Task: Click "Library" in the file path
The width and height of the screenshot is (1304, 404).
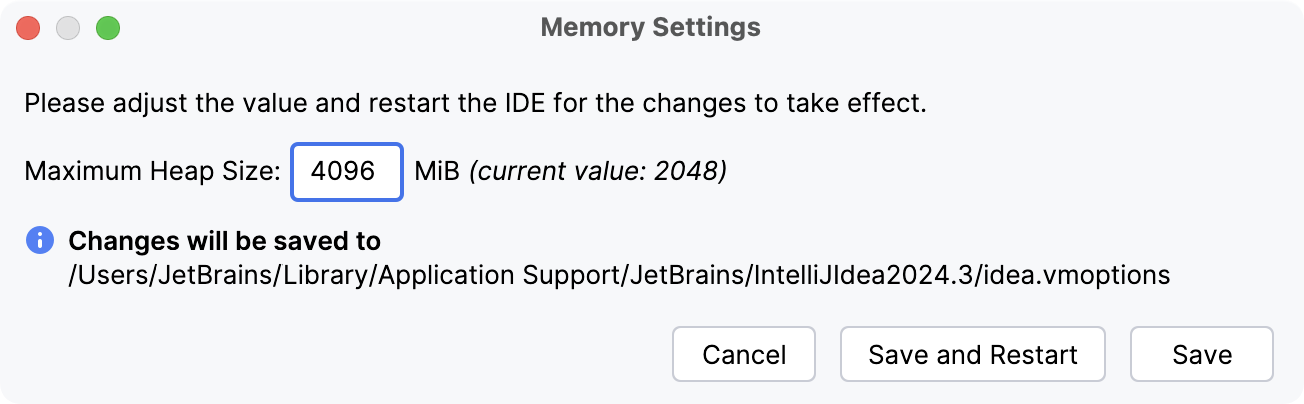Action: [334, 275]
